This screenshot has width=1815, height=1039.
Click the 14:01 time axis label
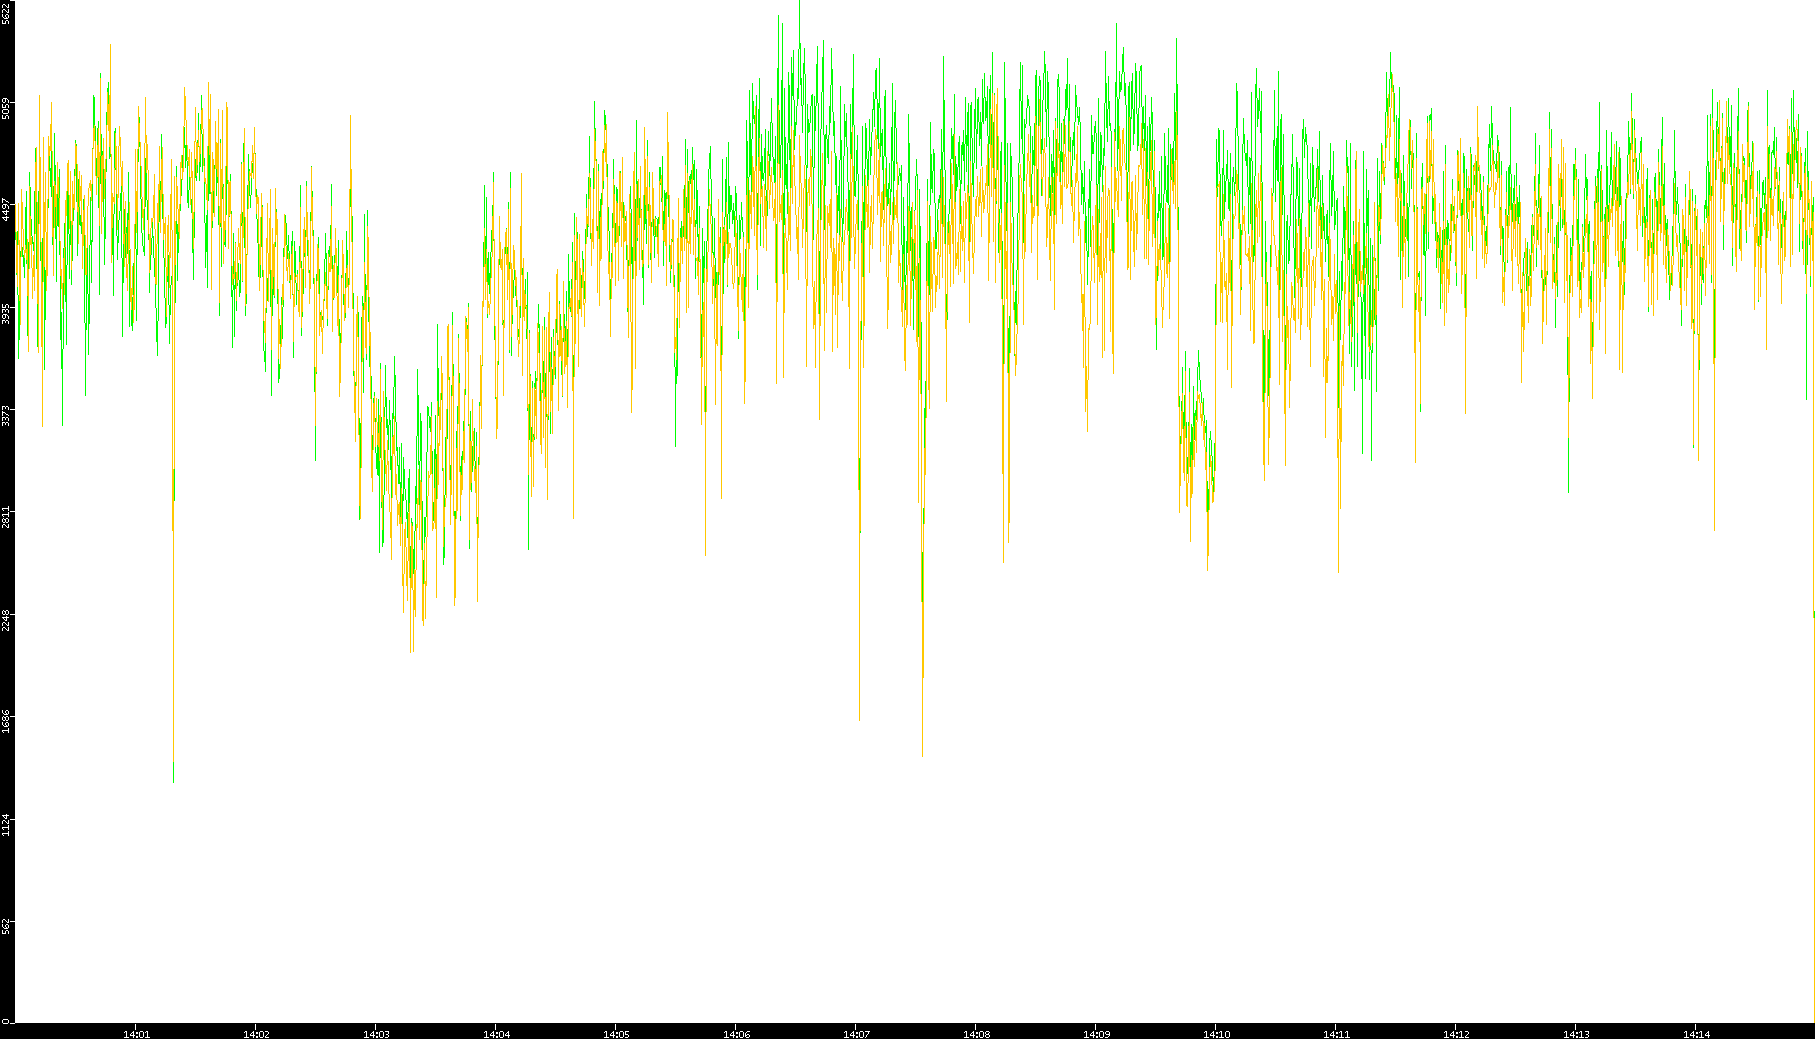[136, 1034]
